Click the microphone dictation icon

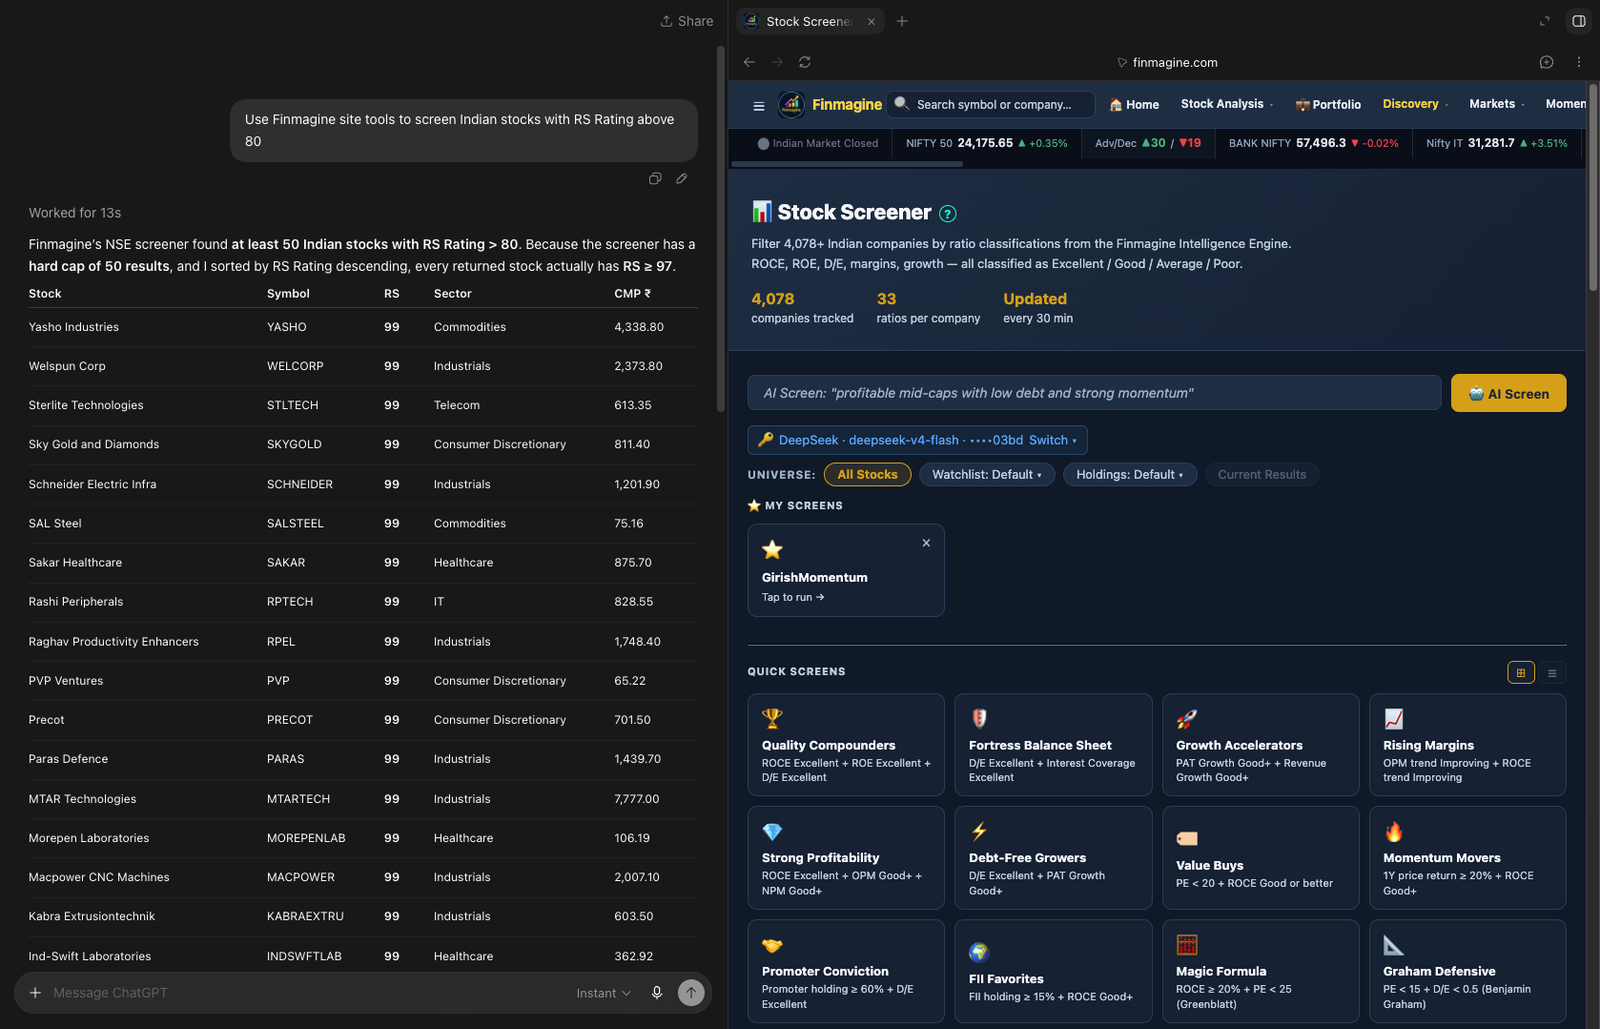coord(657,993)
